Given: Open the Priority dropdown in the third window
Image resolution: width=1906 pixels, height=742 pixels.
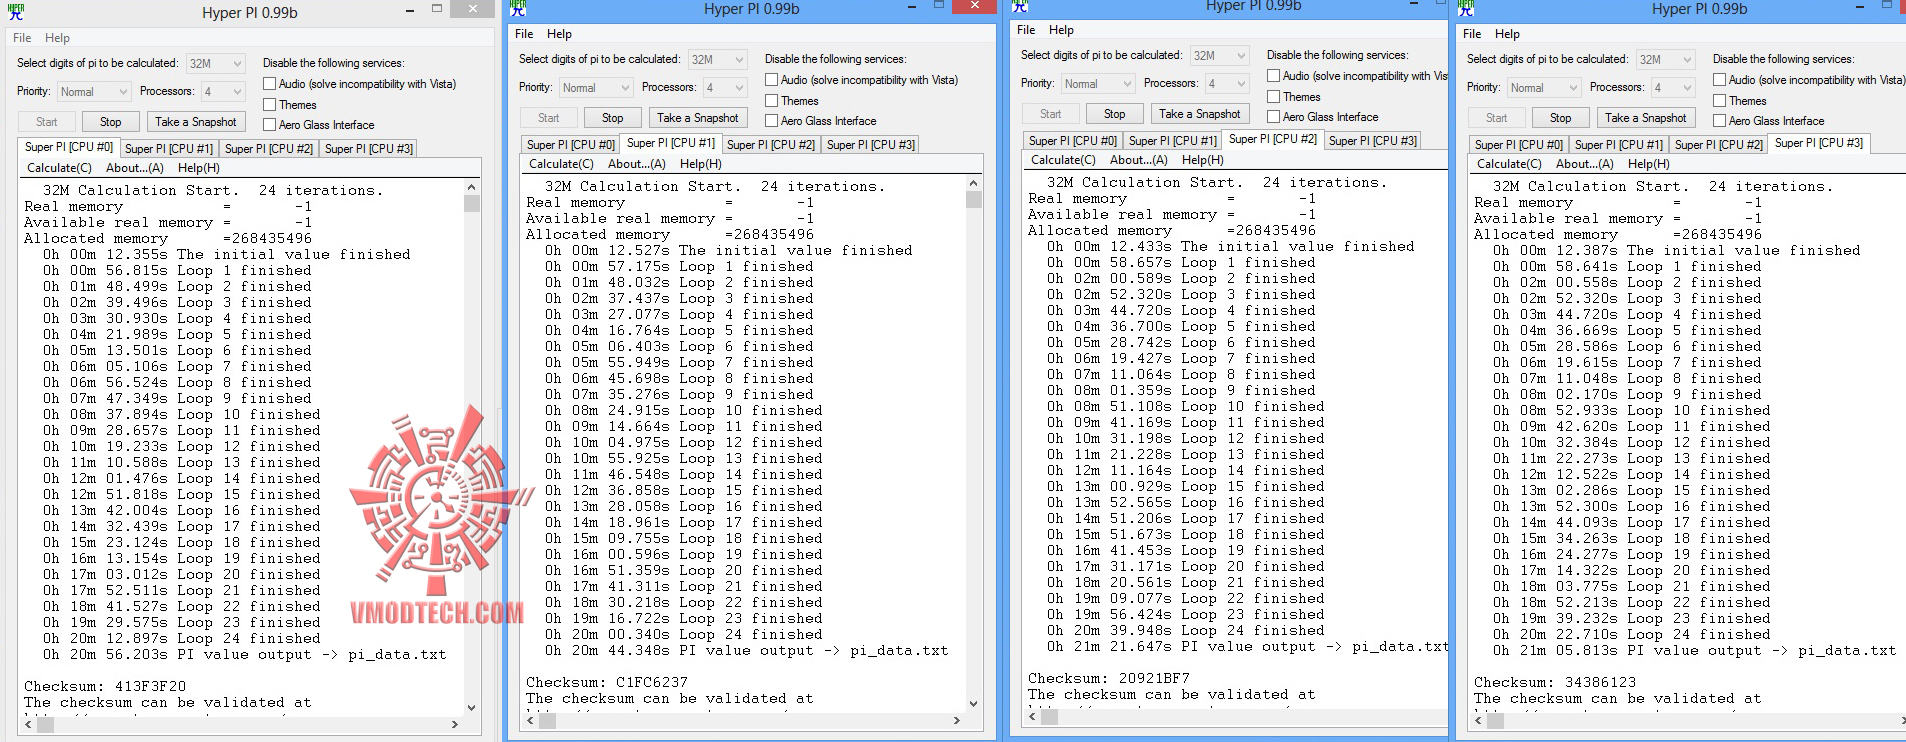Looking at the screenshot, I should pyautogui.click(x=1097, y=83).
